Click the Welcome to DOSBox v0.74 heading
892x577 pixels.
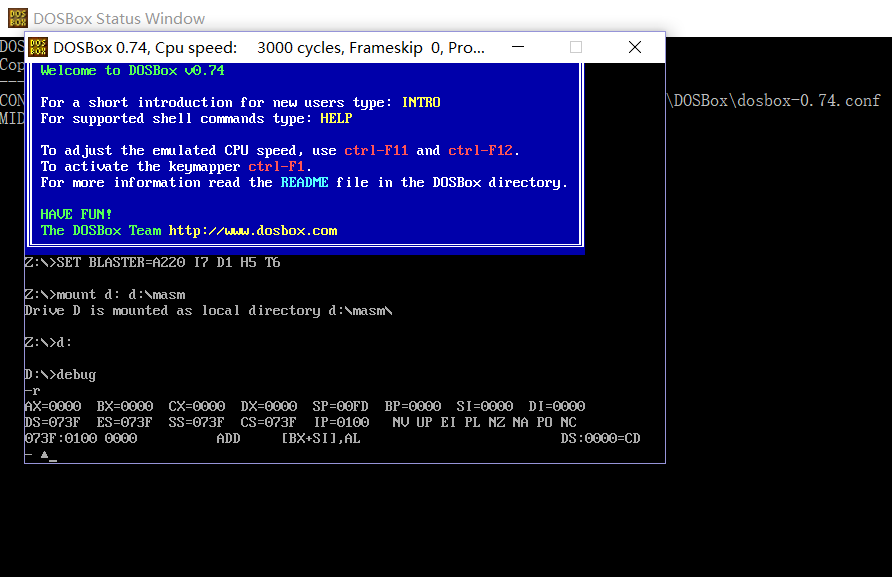coord(132,71)
